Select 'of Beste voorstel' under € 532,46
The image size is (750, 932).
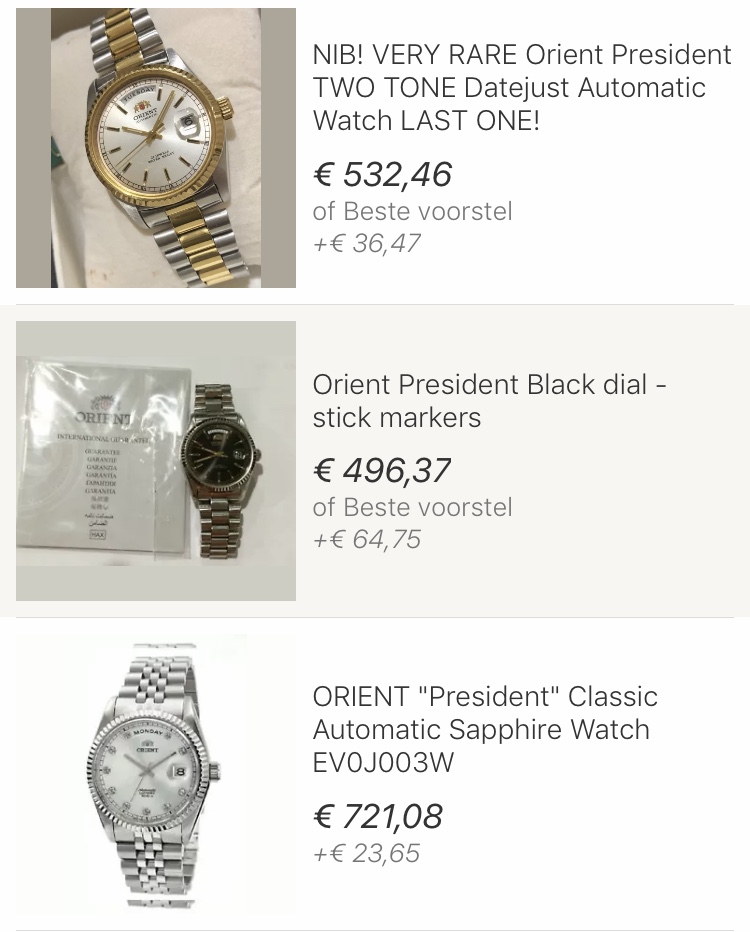click(x=412, y=211)
